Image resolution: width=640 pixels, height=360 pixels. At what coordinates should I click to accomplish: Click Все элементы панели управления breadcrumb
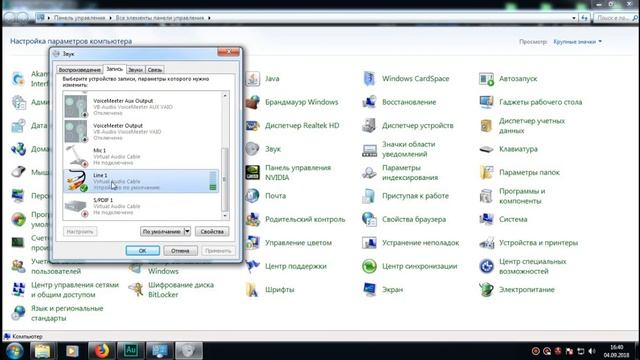pyautogui.click(x=160, y=18)
